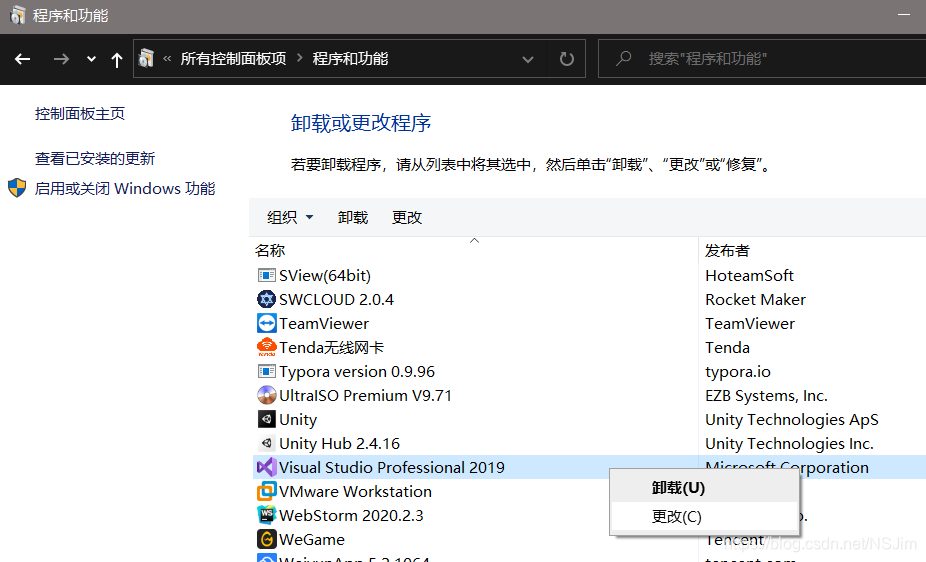Viewport: 926px width, 562px height.
Task: Click publisher Rocket Maker
Action: [755, 299]
